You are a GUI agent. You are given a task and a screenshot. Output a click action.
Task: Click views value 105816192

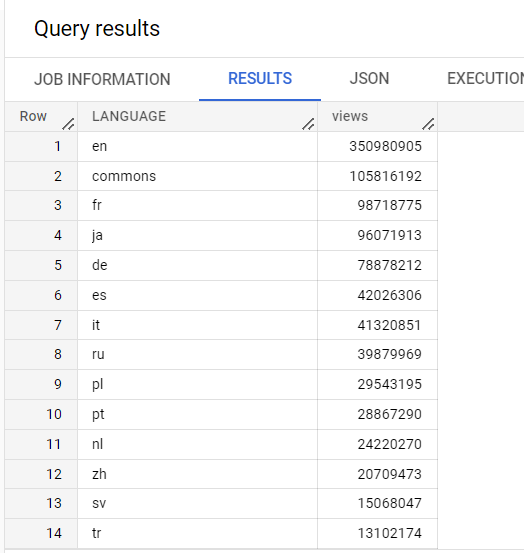(x=385, y=176)
